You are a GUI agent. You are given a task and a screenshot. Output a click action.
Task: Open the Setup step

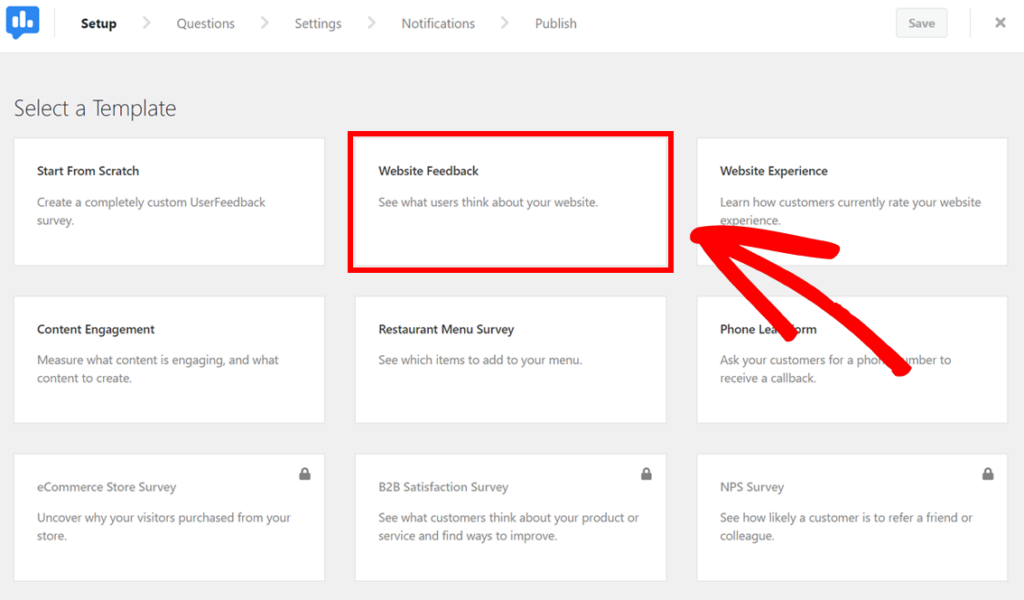click(98, 23)
